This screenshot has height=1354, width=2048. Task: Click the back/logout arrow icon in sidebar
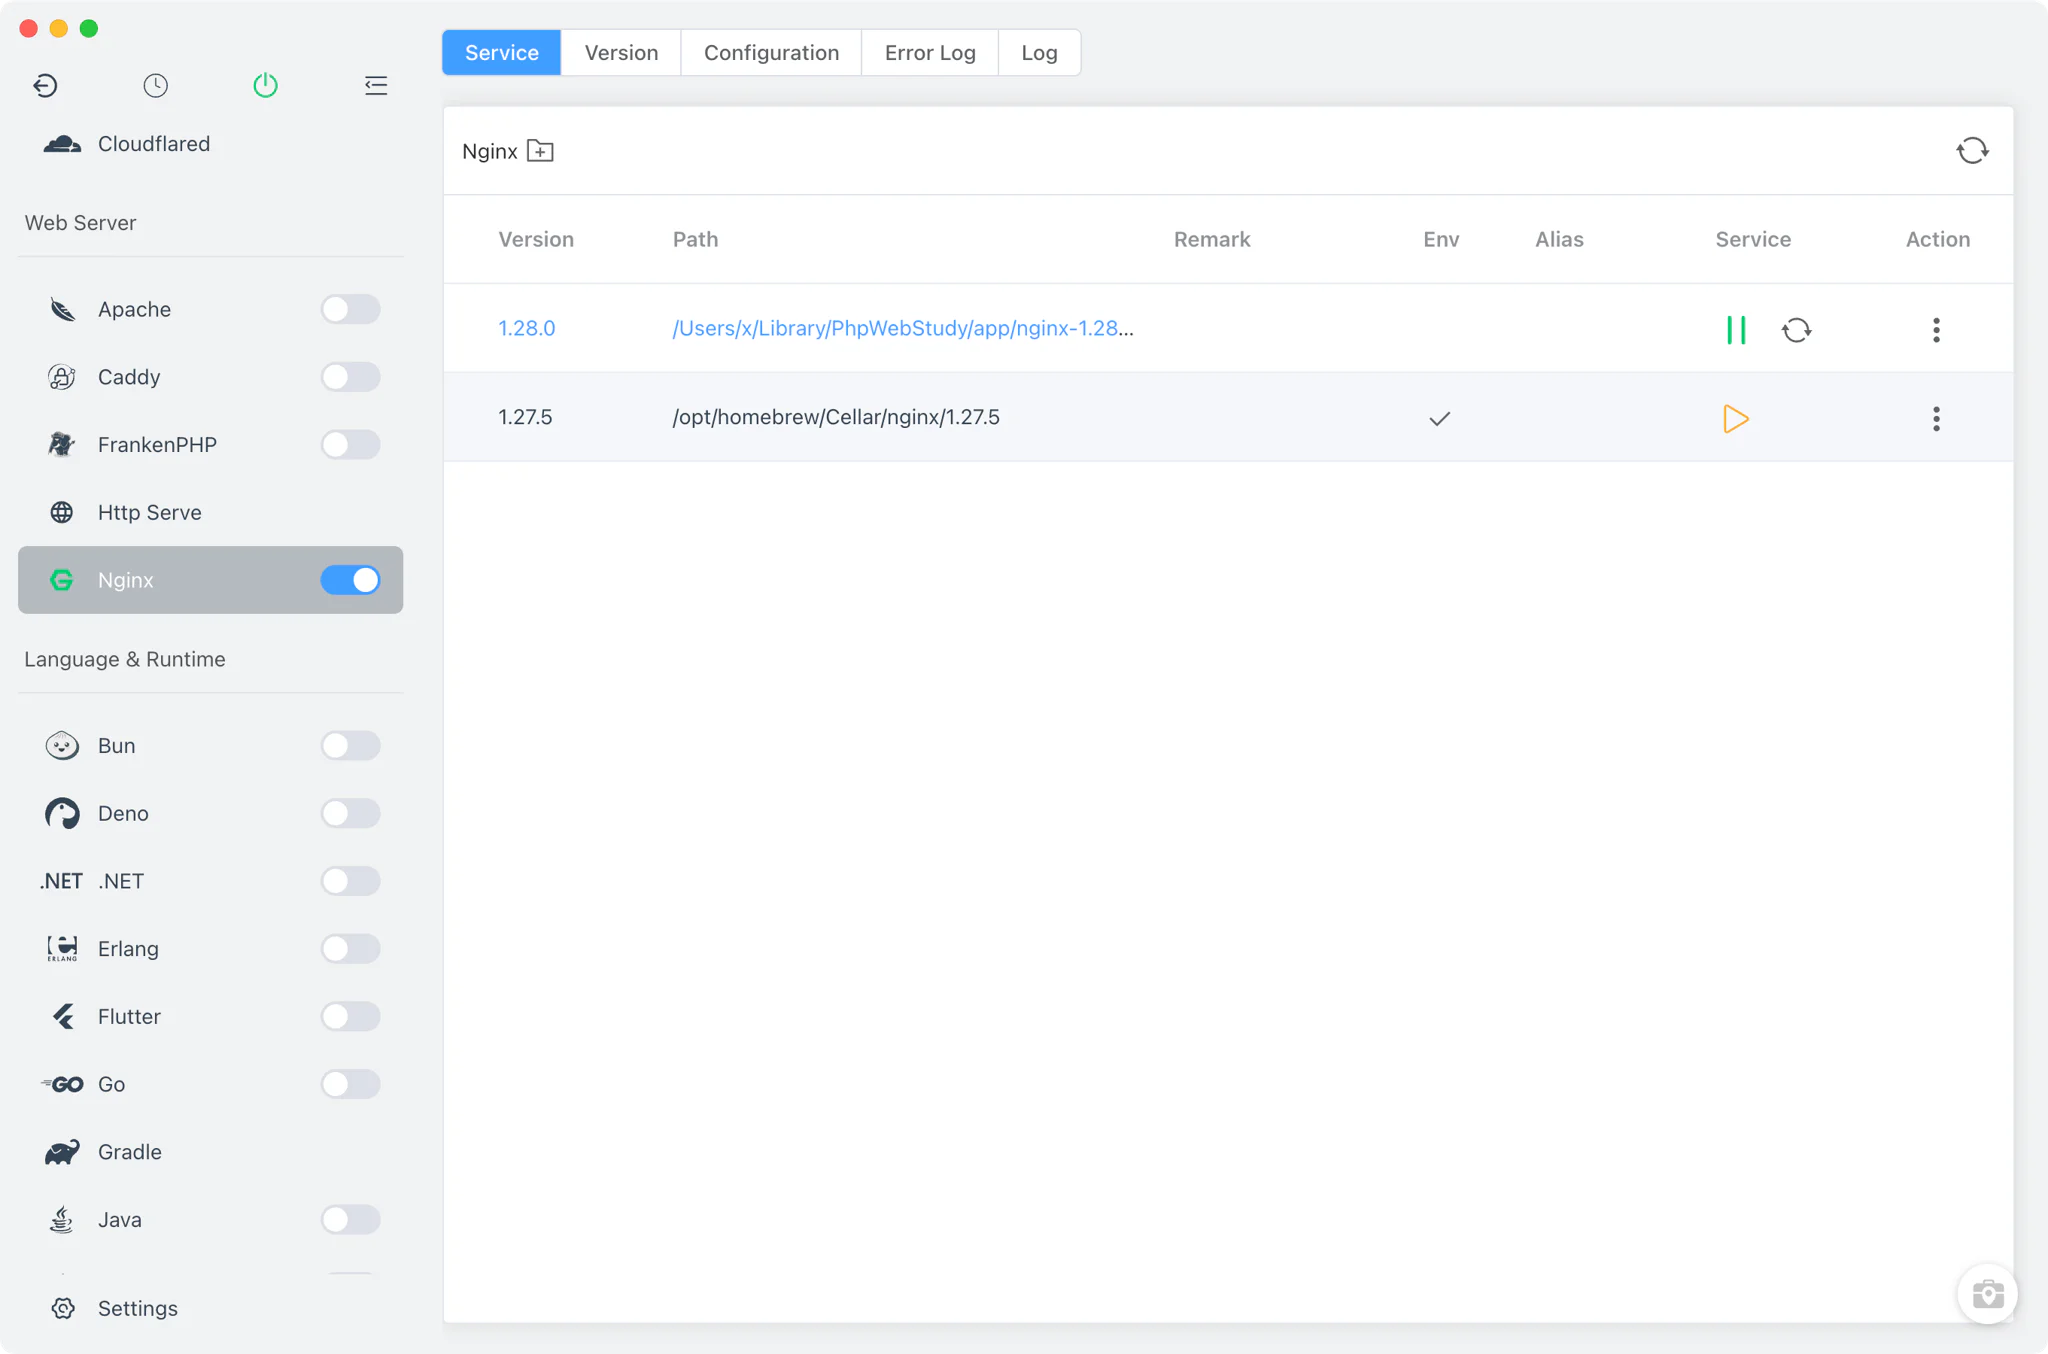click(x=45, y=86)
